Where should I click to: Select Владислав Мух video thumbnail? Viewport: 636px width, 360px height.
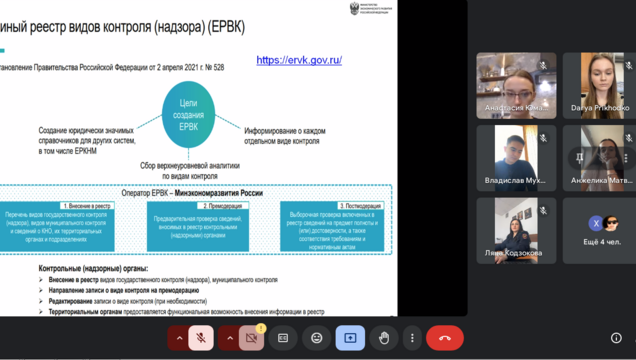[x=516, y=158]
